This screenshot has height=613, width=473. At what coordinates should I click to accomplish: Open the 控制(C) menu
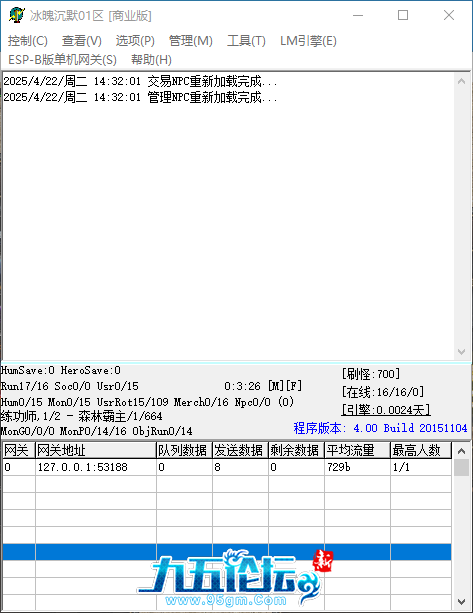[x=27, y=41]
